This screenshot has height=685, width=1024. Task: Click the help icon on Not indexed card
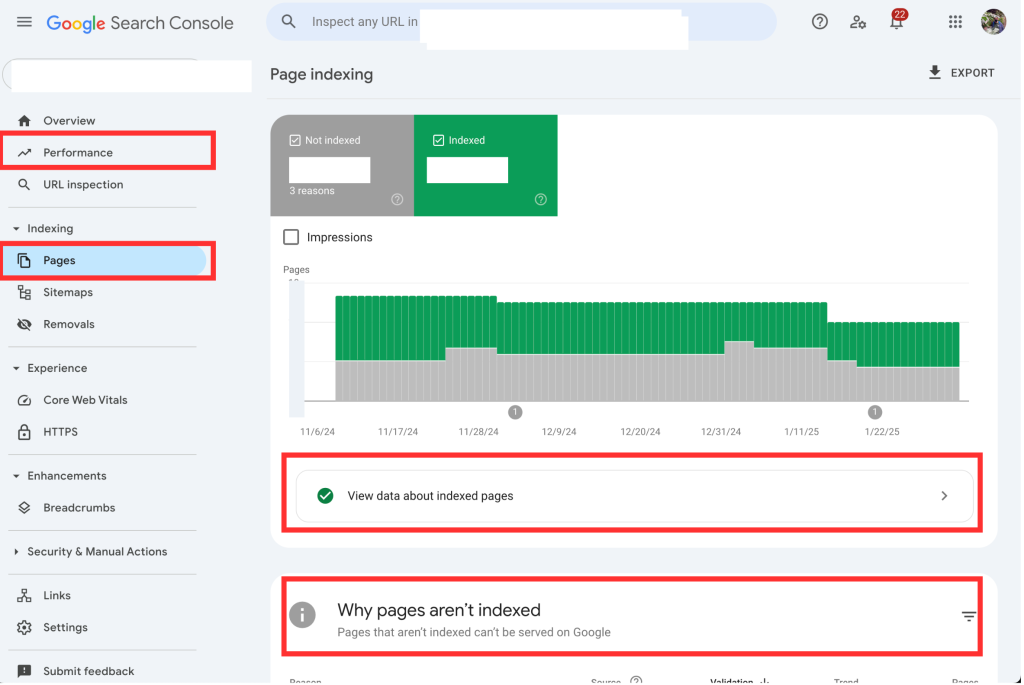click(x=397, y=199)
